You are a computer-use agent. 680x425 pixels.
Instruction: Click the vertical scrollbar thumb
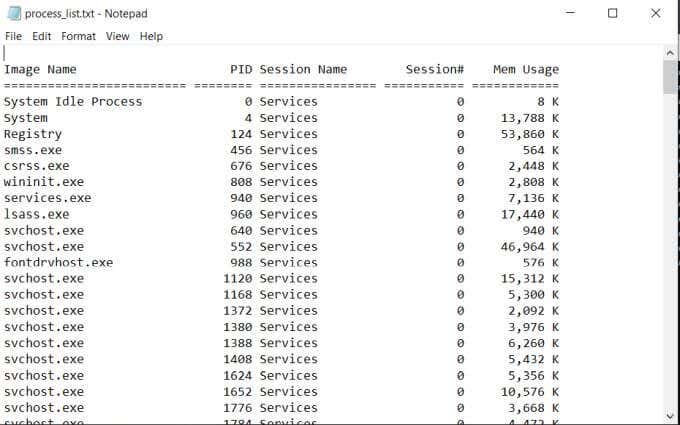pyautogui.click(x=670, y=77)
